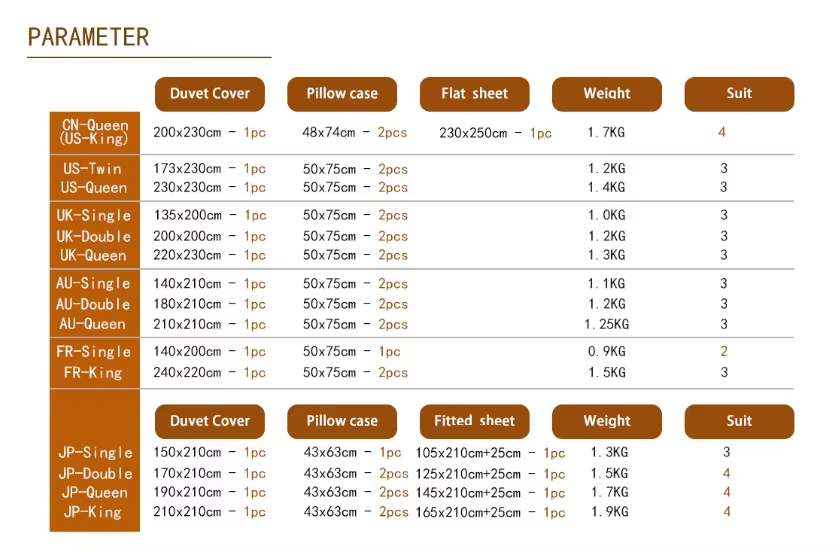This screenshot has height=549, width=837.
Task: Select the JP-Queen row label
Action: pyautogui.click(x=95, y=492)
